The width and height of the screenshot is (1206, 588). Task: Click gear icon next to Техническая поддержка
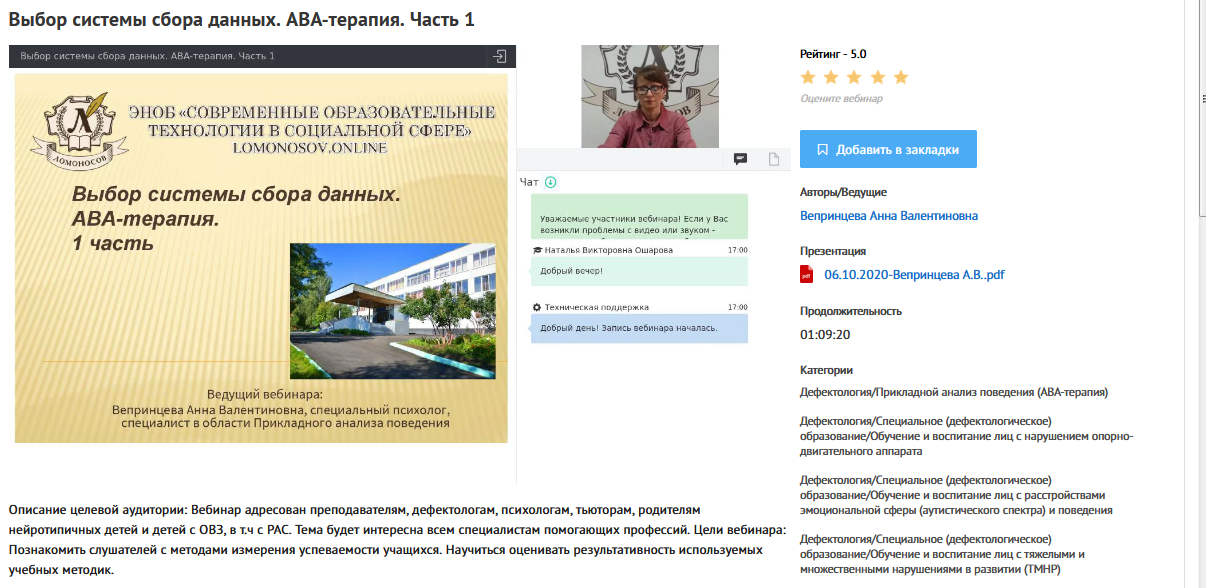coord(537,307)
